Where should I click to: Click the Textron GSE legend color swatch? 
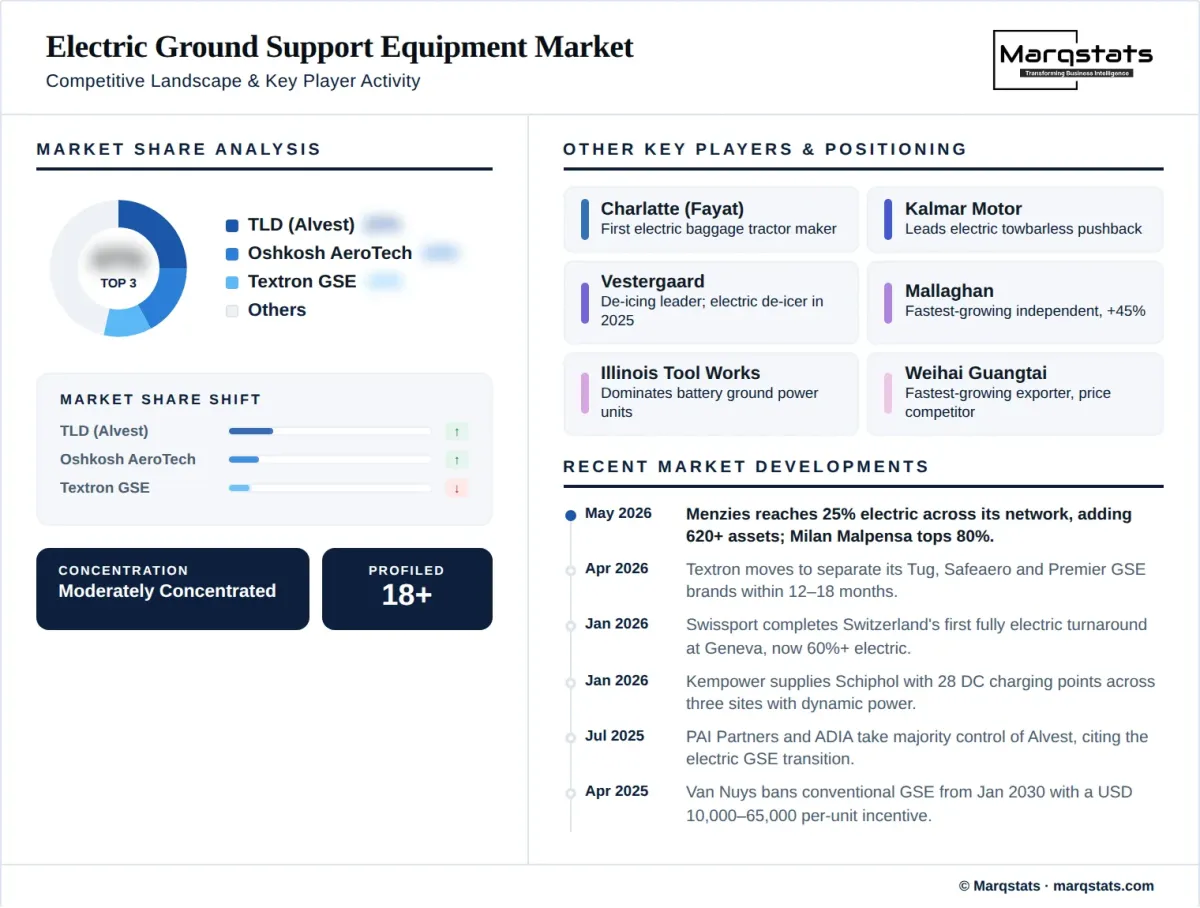pyautogui.click(x=232, y=282)
